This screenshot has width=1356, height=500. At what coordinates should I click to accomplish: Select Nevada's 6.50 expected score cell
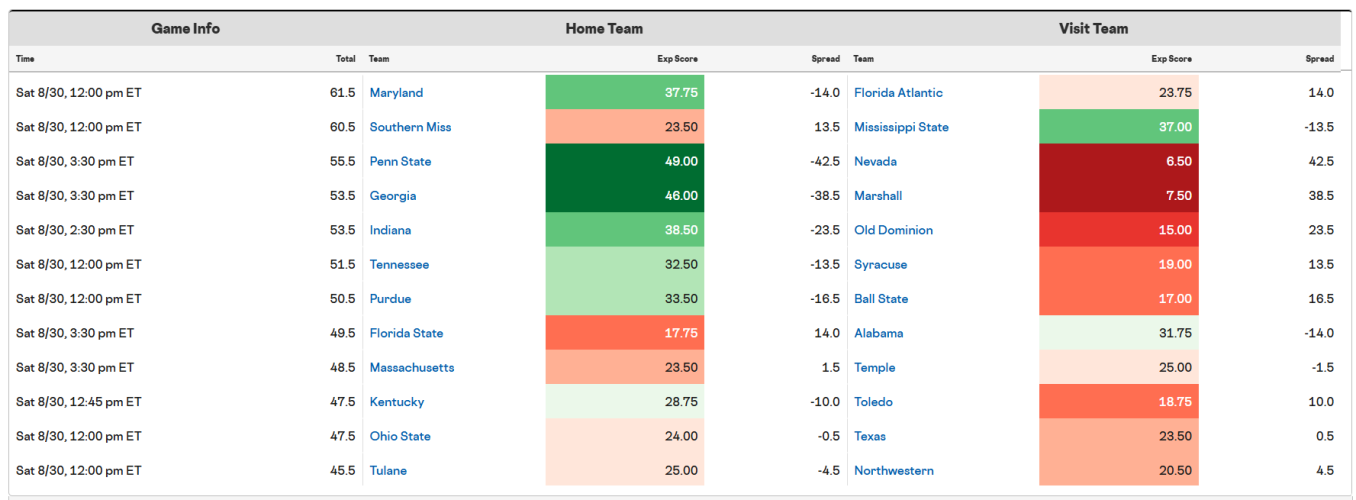tap(1119, 161)
